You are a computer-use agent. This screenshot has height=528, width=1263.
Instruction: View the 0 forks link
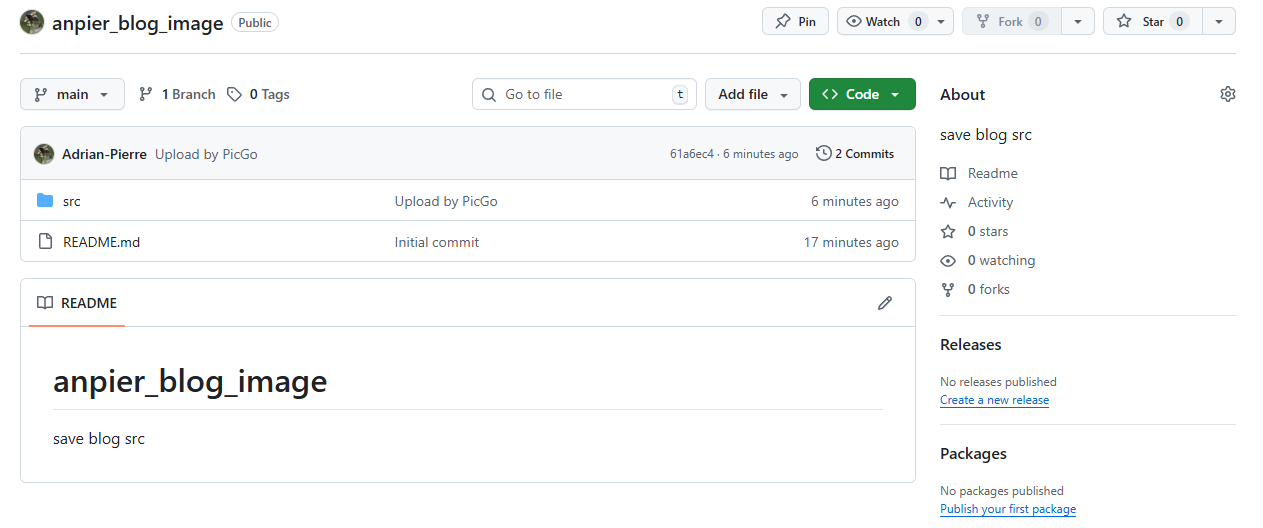[x=975, y=289]
